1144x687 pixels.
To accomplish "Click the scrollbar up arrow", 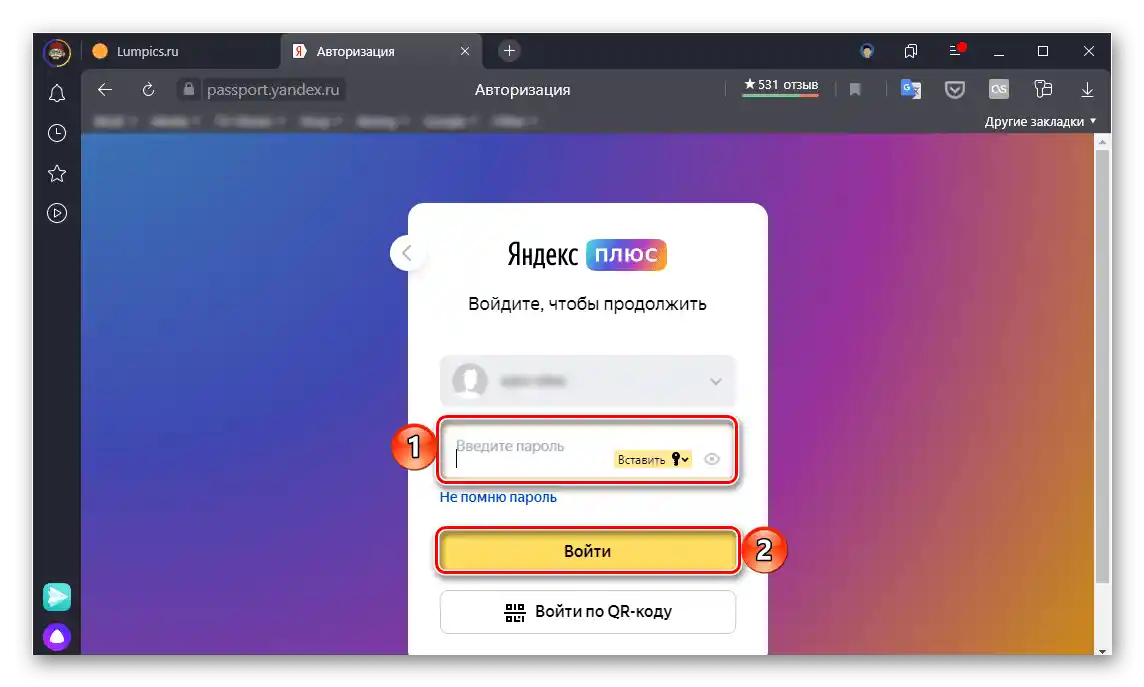I will coord(1103,141).
